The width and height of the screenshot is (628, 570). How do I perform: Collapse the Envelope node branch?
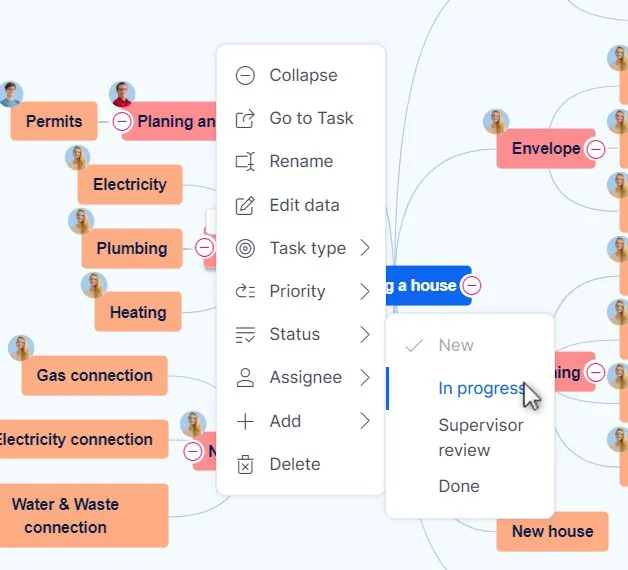tap(595, 149)
